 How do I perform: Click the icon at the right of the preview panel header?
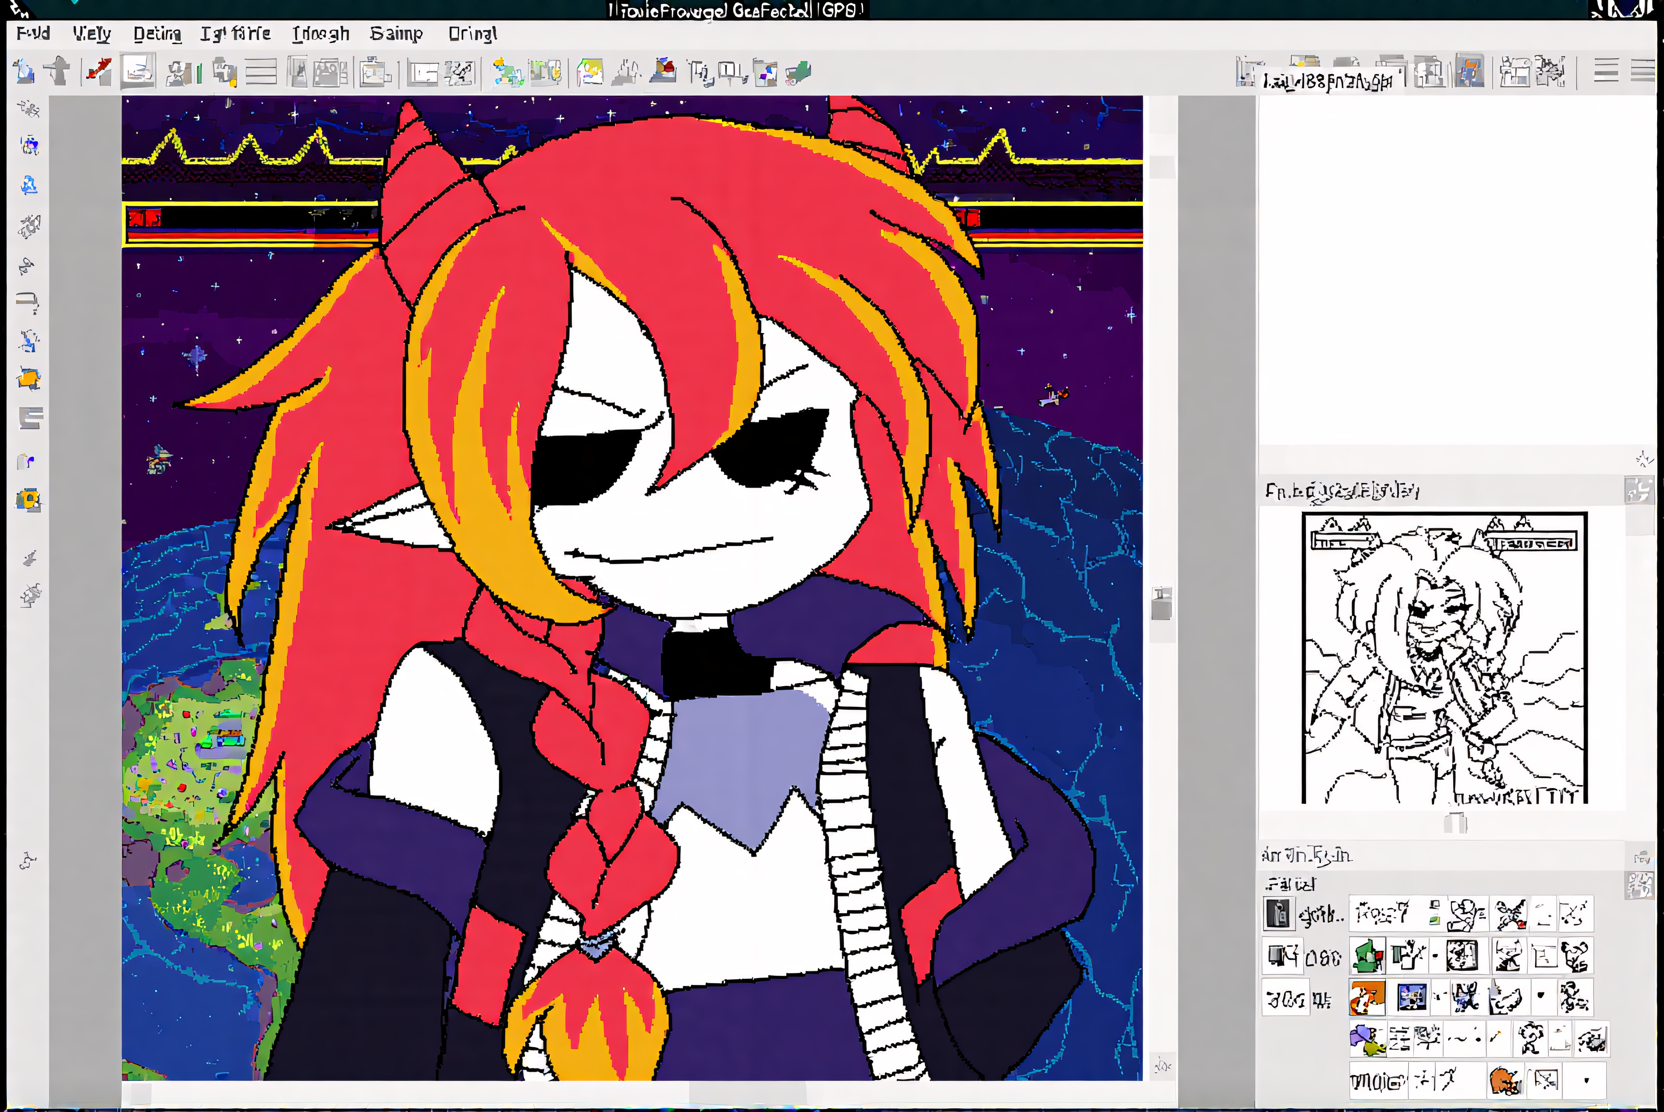pyautogui.click(x=1639, y=490)
